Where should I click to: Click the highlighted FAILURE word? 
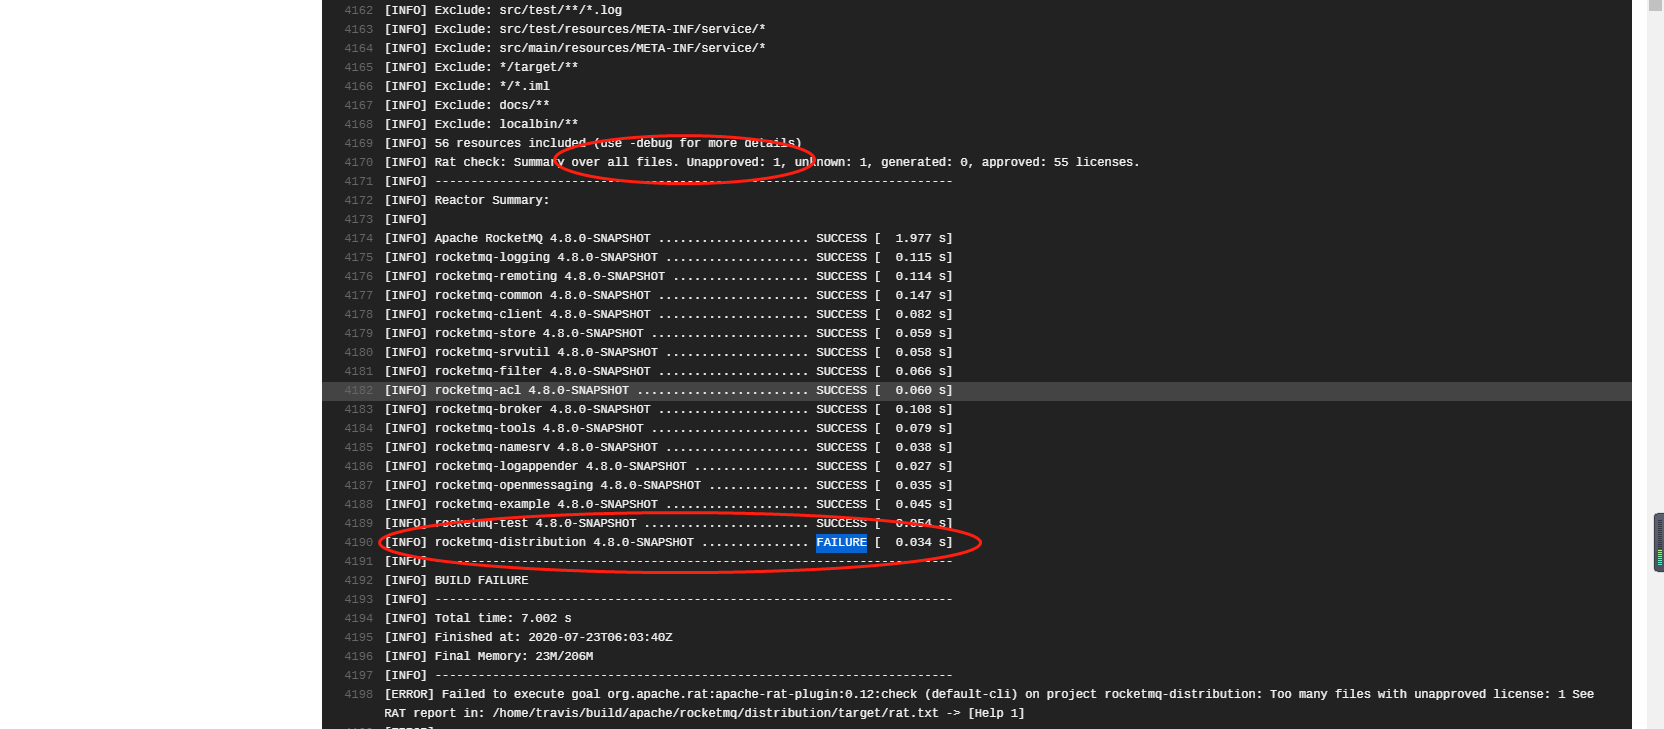841,542
